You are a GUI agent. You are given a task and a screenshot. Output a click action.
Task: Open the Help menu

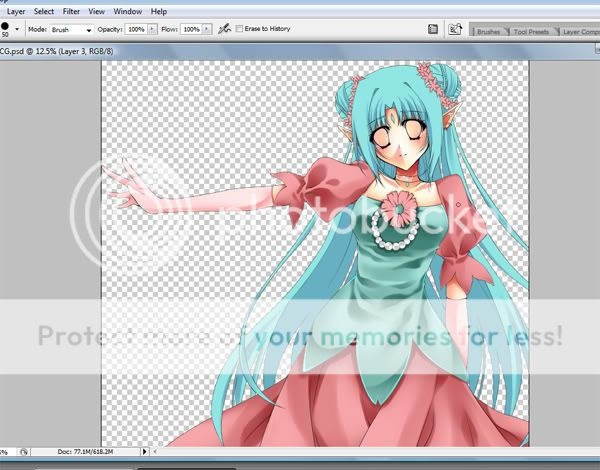tap(158, 12)
